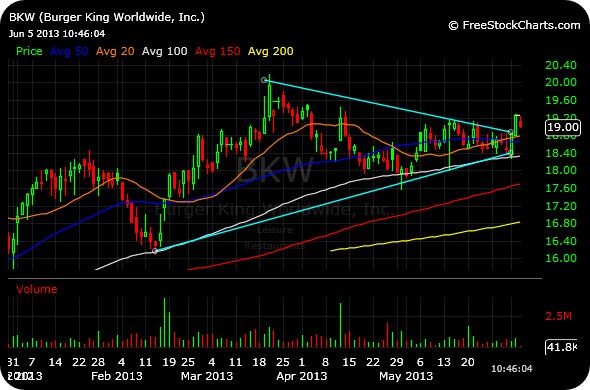Image resolution: width=590 pixels, height=390 pixels.
Task: Click the 16.00 price axis label
Action: coord(561,258)
